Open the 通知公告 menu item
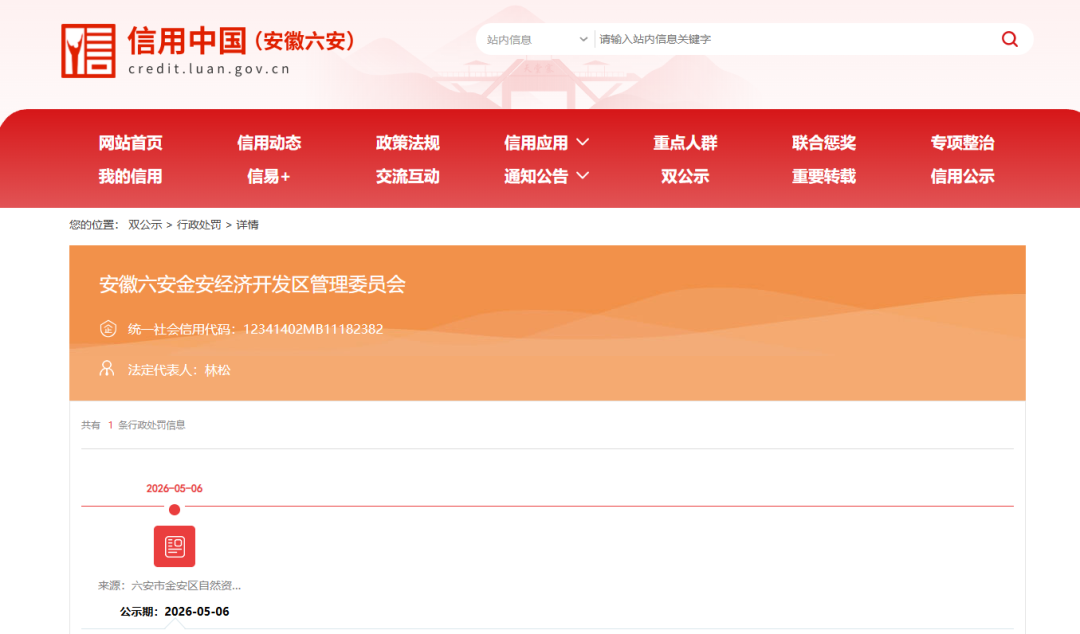The image size is (1080, 634). pos(536,176)
